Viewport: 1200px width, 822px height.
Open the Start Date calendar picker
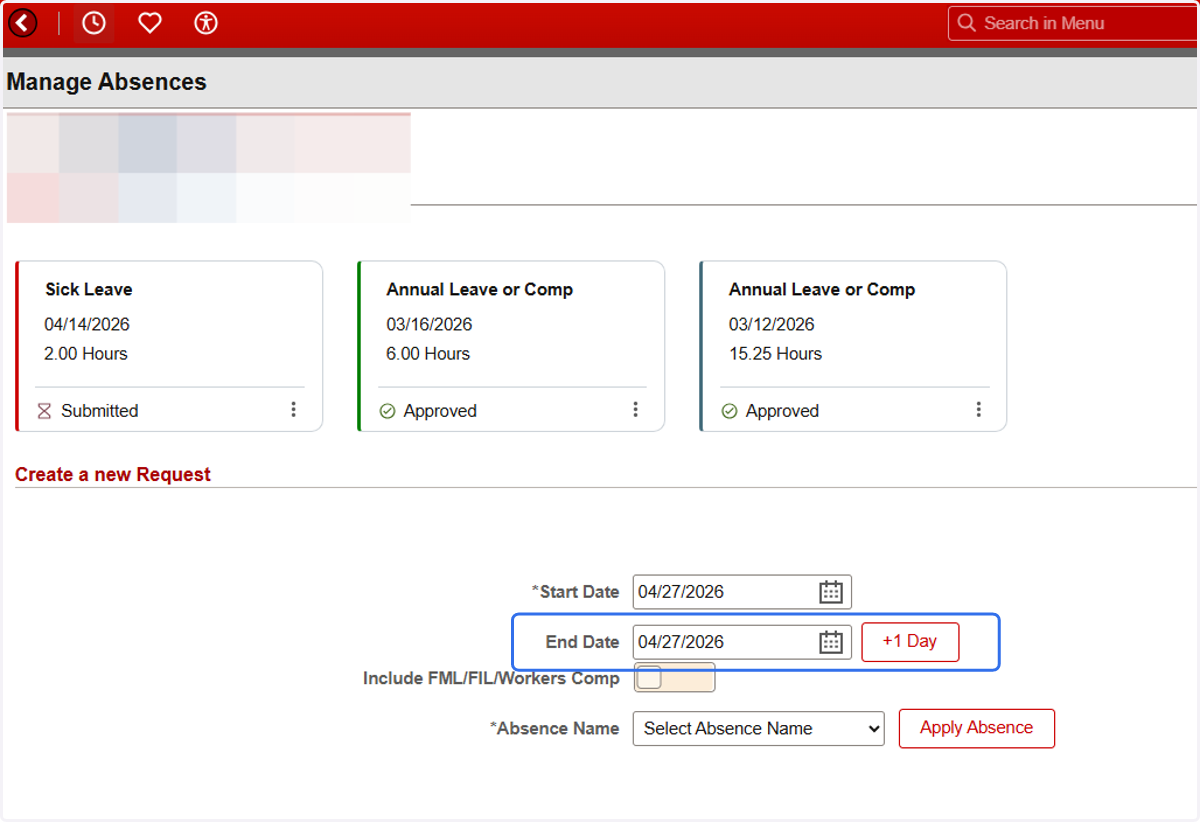coord(831,592)
